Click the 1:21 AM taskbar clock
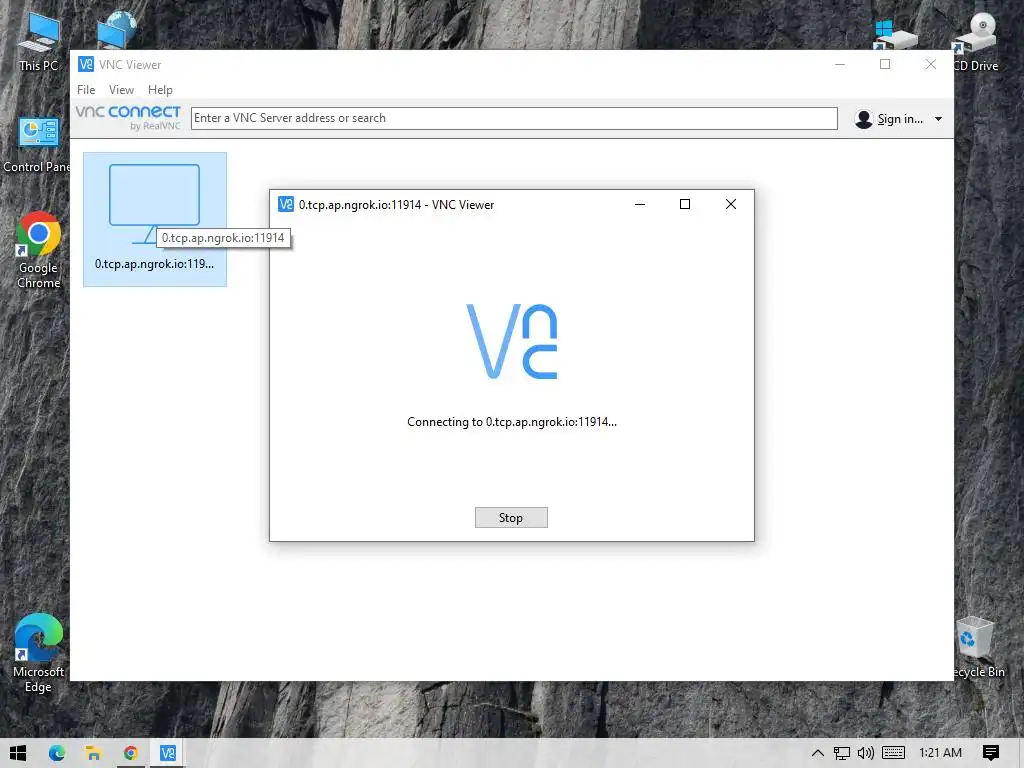The height and width of the screenshot is (768, 1024). [940, 753]
